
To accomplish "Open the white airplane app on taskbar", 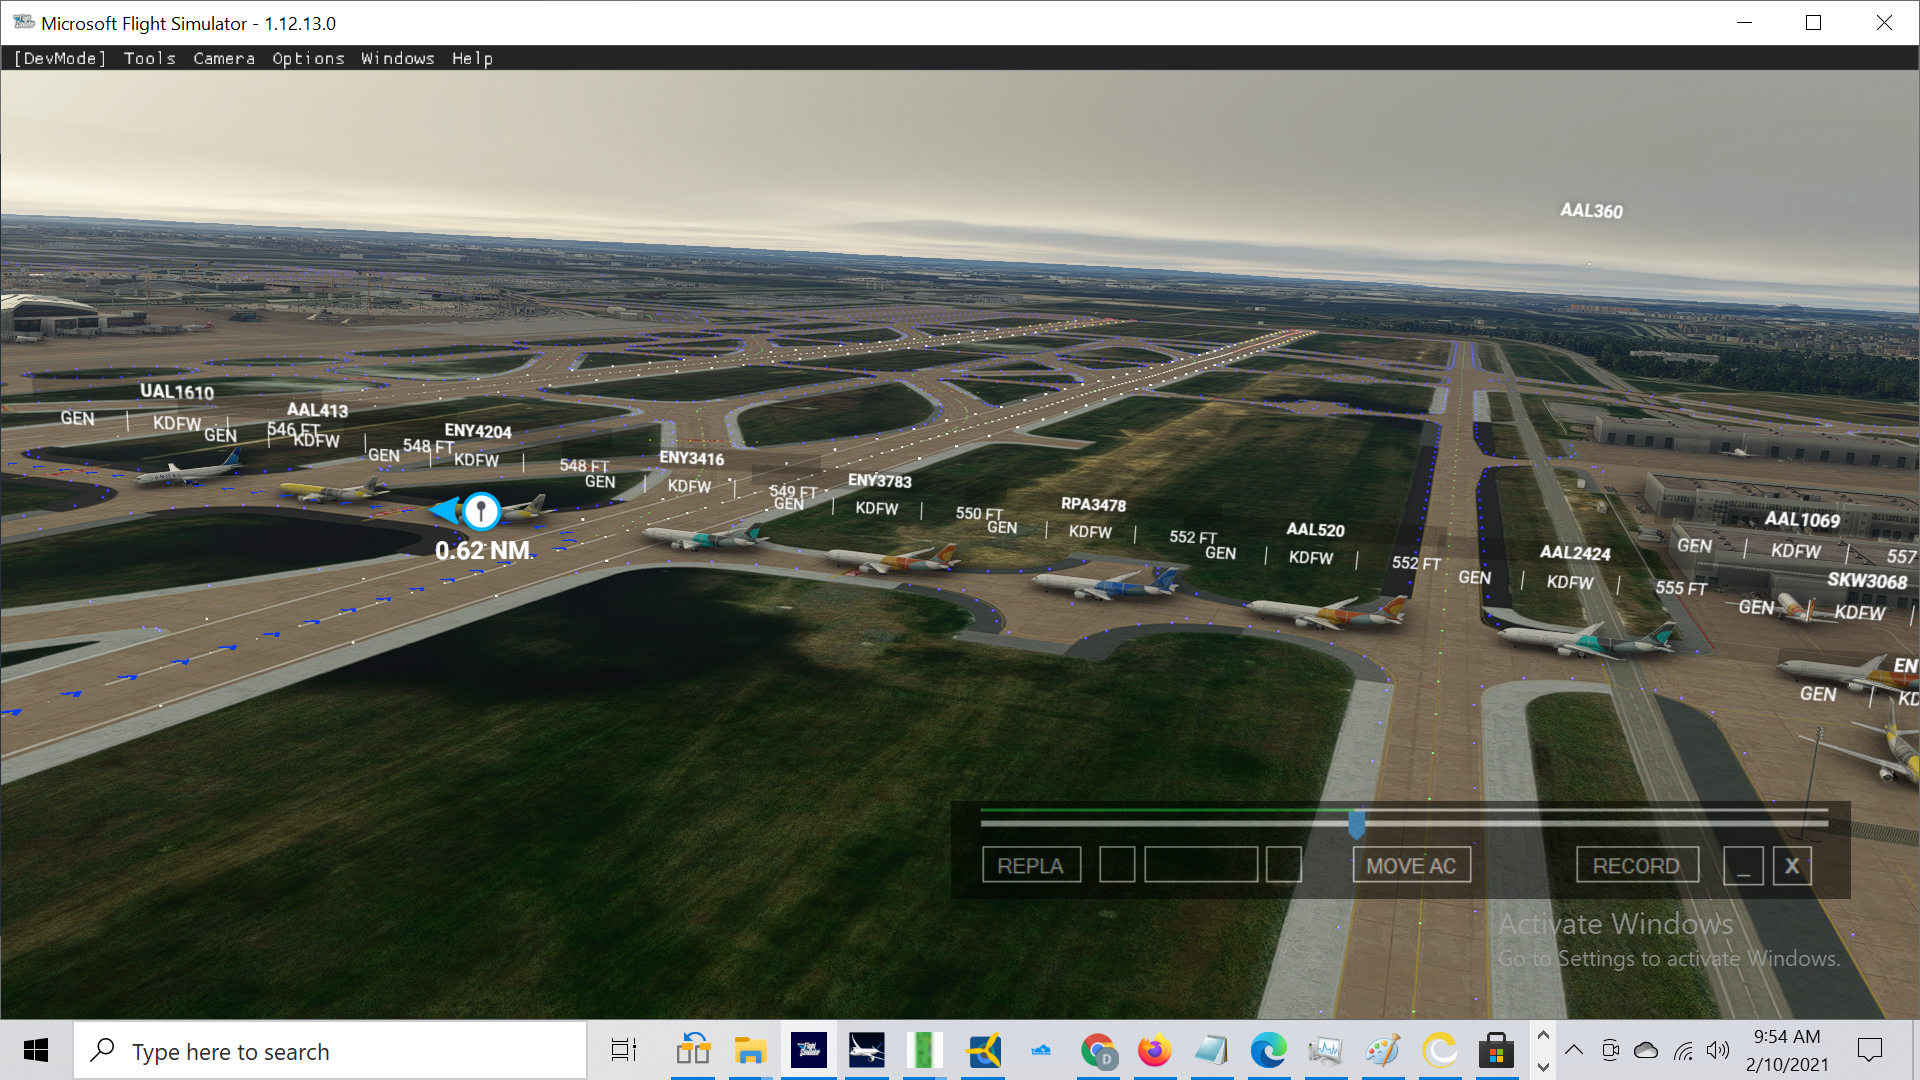I will [866, 1050].
